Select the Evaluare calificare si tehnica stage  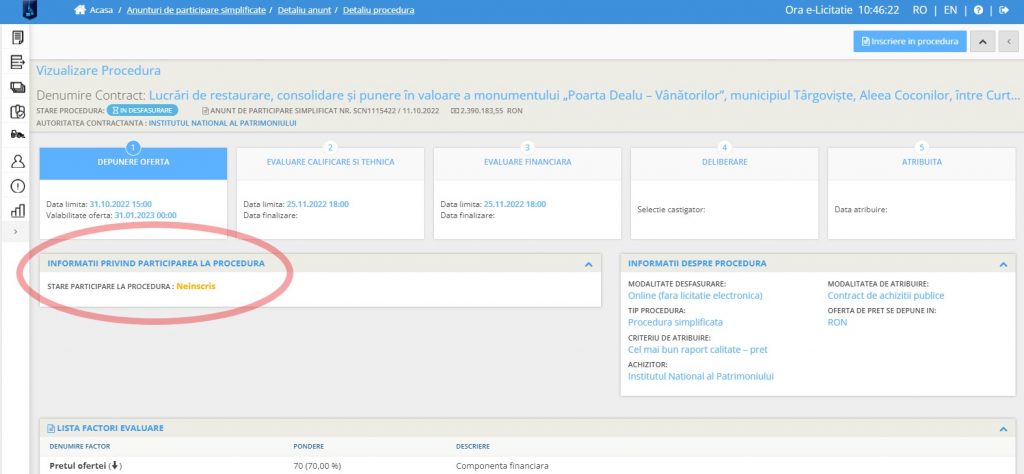click(330, 163)
